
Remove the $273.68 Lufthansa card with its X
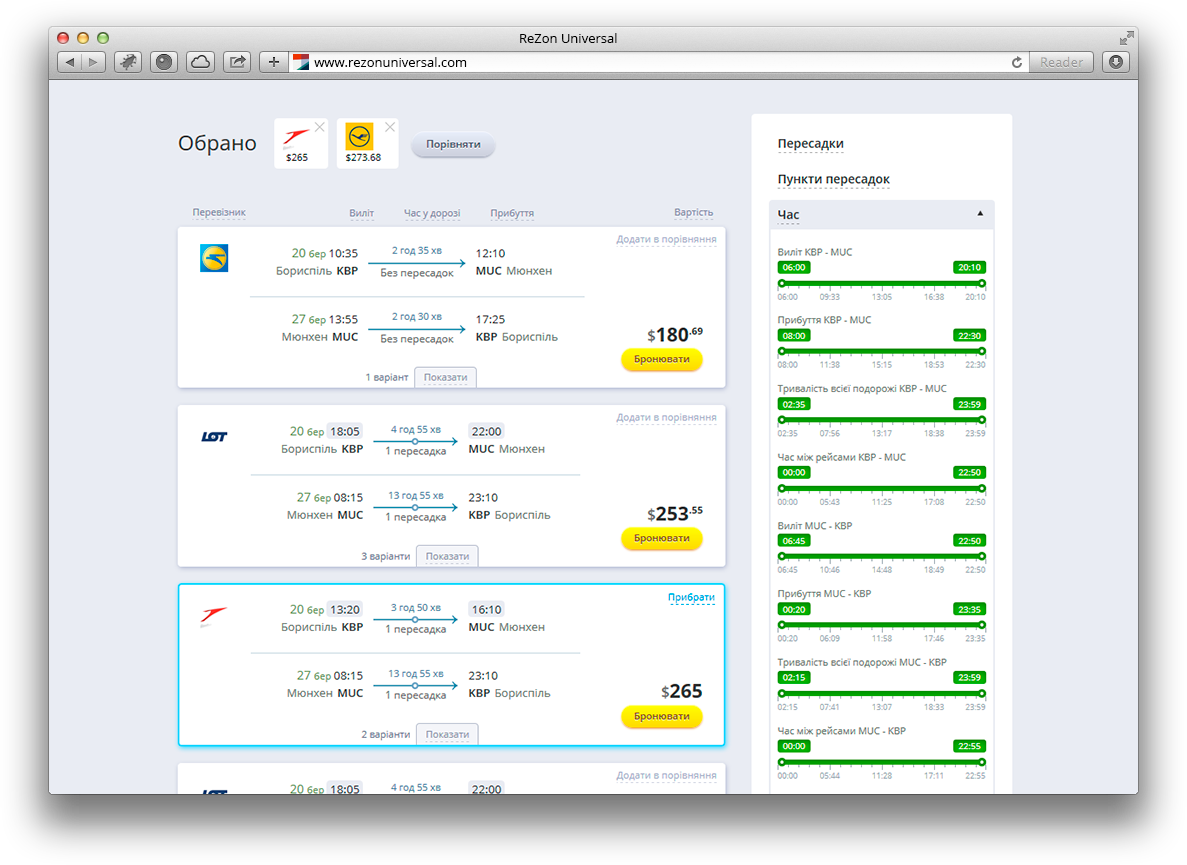coord(390,127)
